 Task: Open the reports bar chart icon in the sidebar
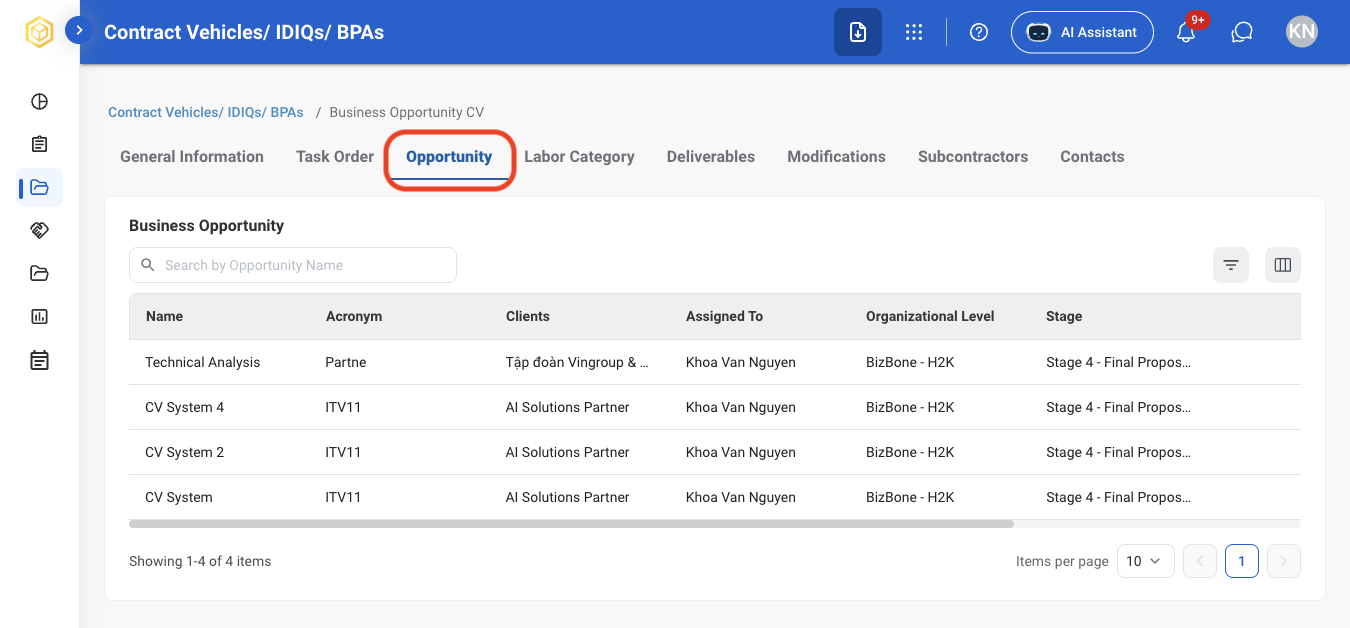tap(39, 316)
